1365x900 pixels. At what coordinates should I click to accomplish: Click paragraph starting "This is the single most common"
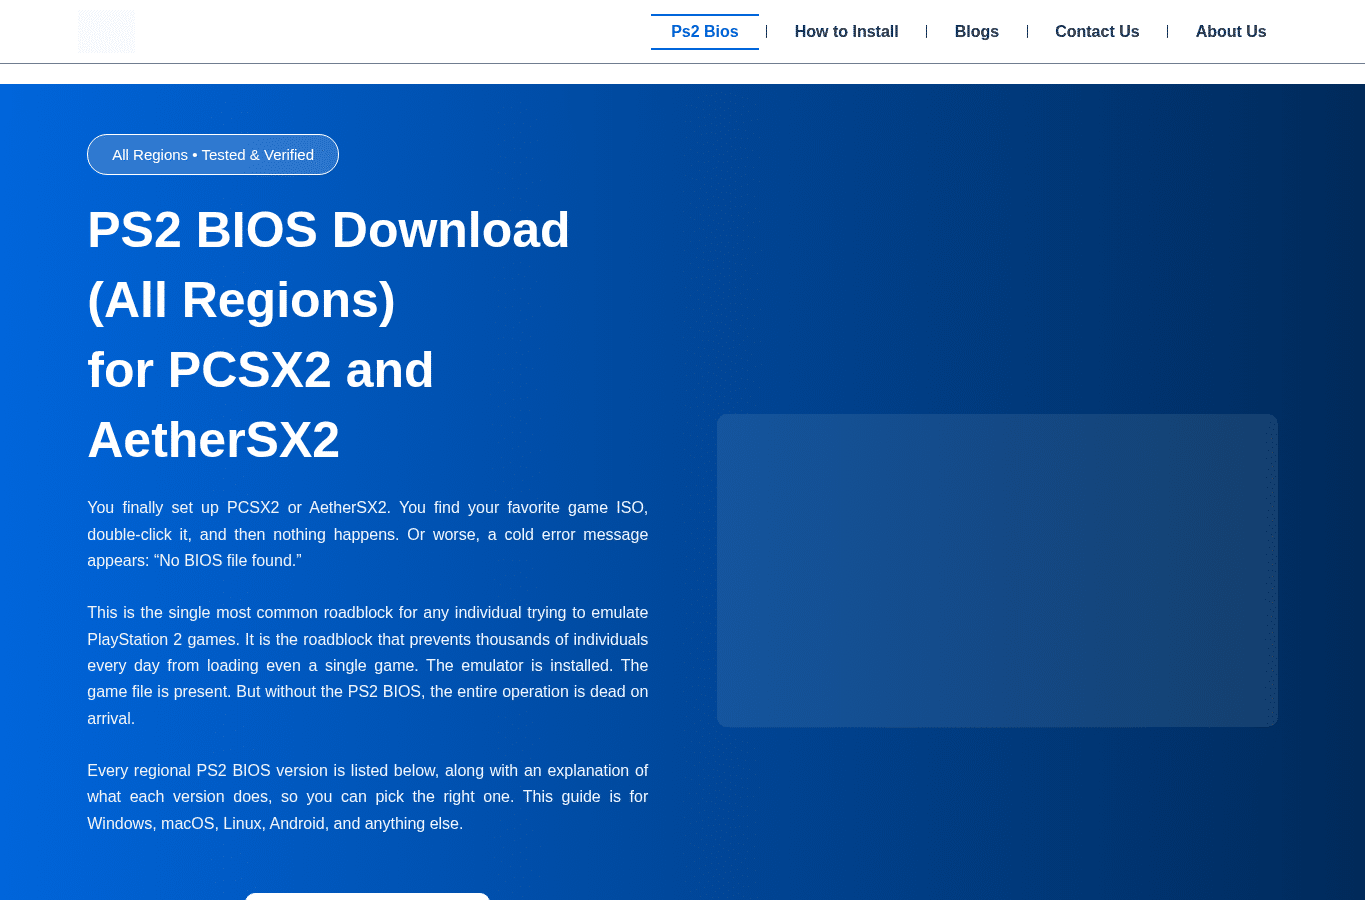coord(368,665)
